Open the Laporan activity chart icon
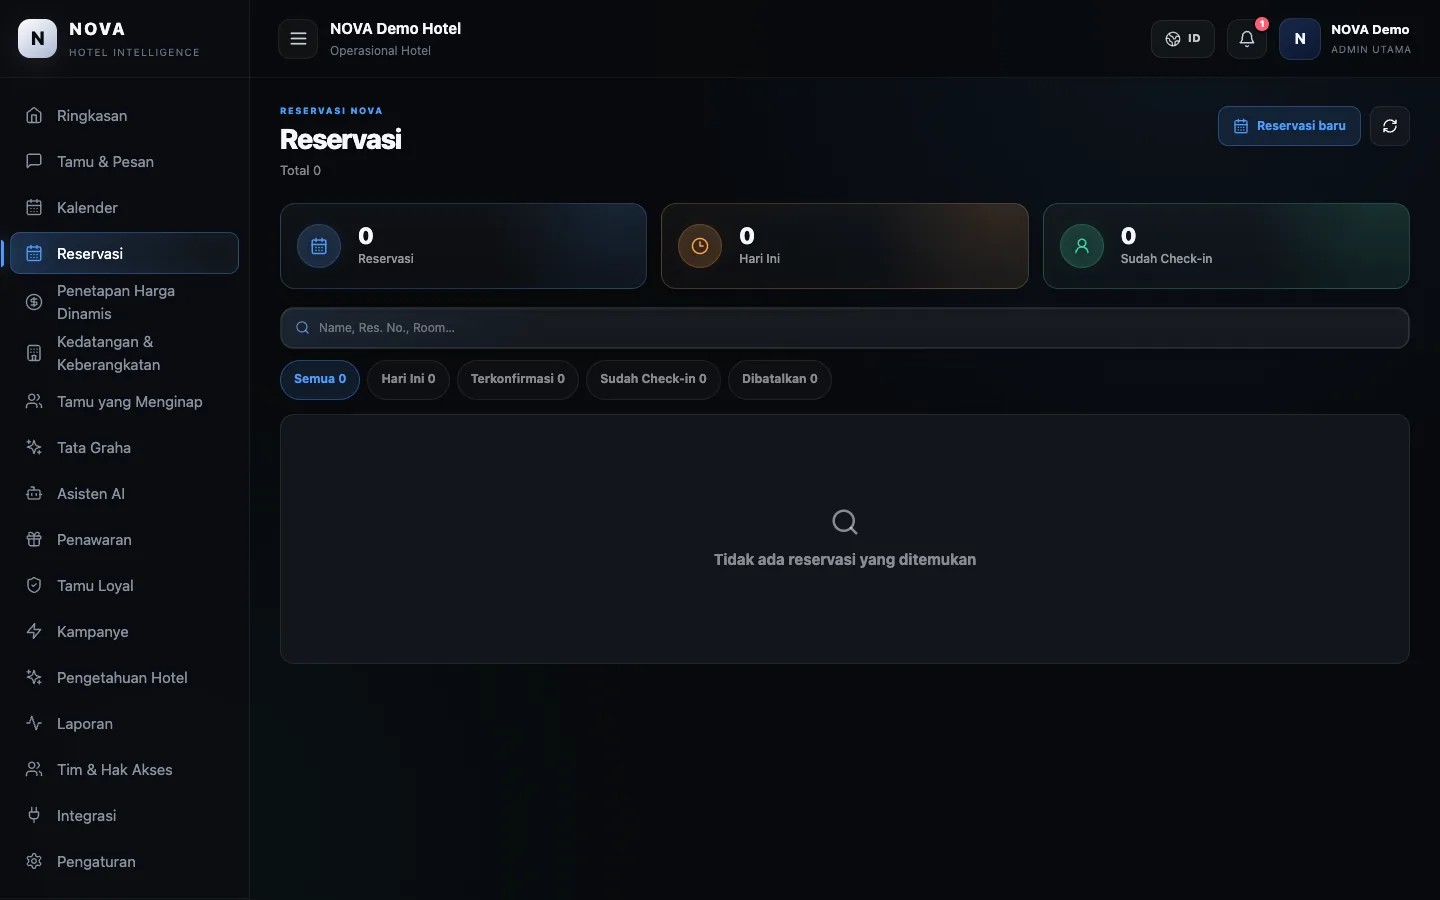 34,723
